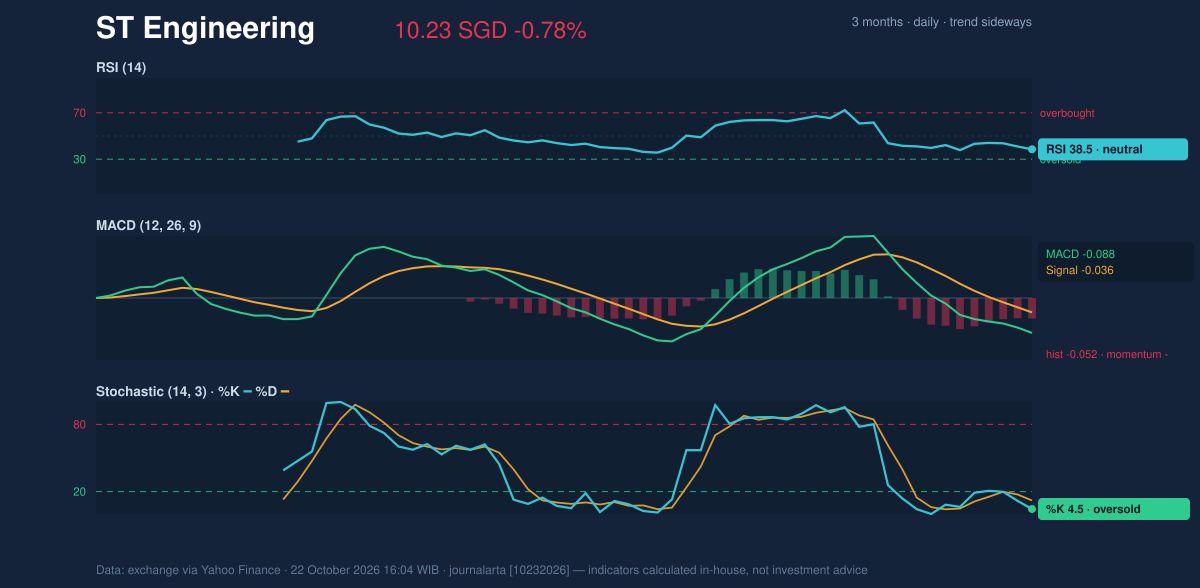Click the 3 months daily trend sideways label
1200x588 pixels.
(x=941, y=22)
